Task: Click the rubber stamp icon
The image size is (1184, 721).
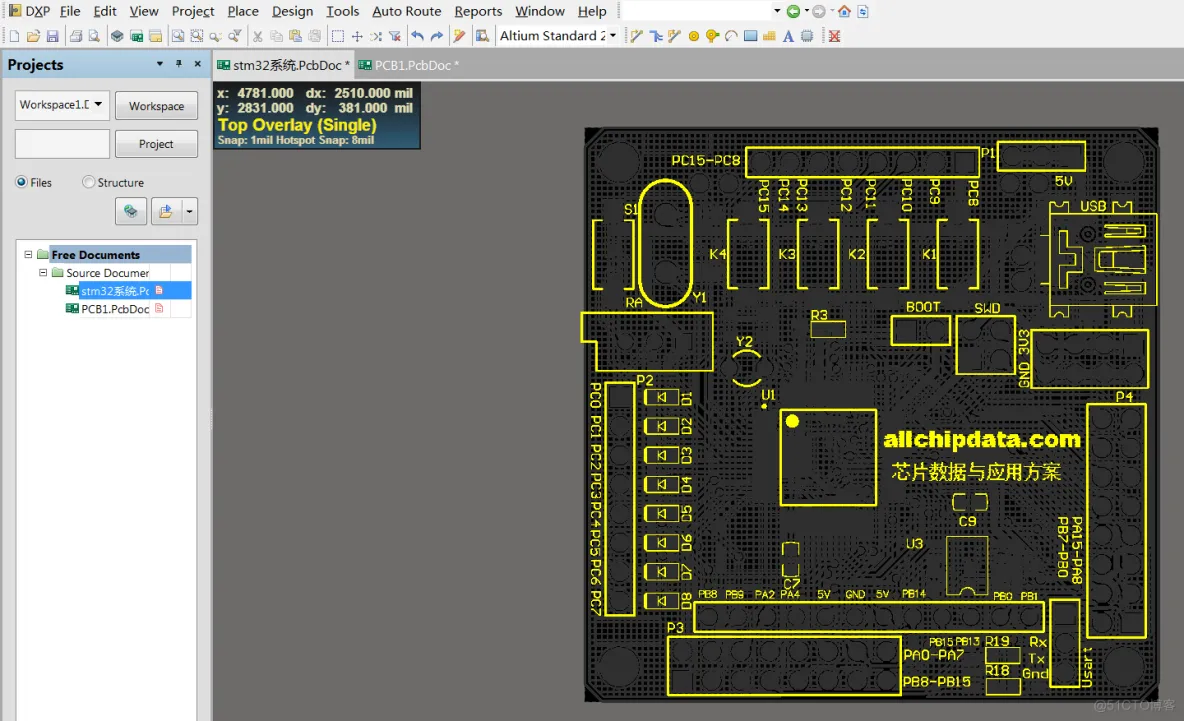Action: click(314, 36)
